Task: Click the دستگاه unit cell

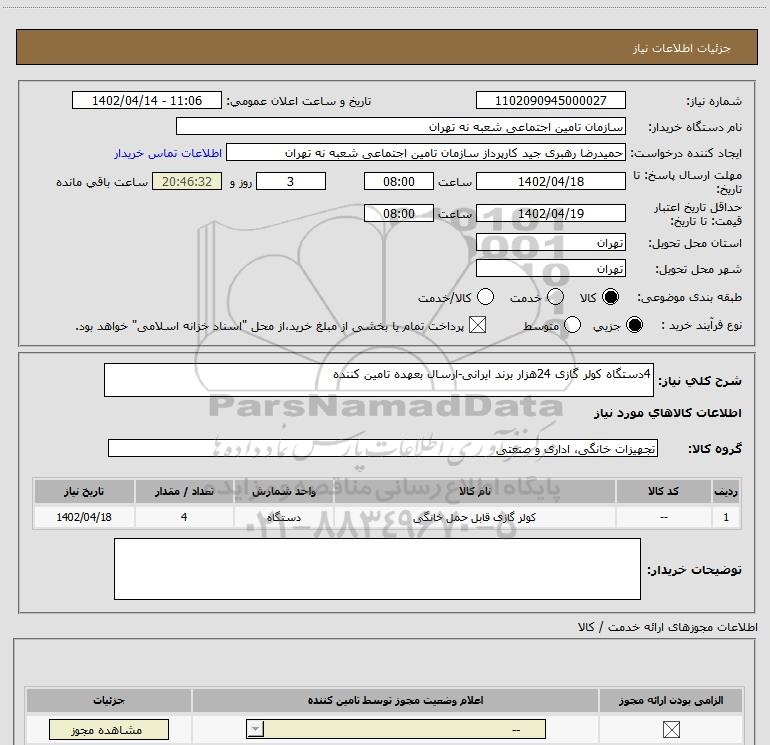Action: 284,517
